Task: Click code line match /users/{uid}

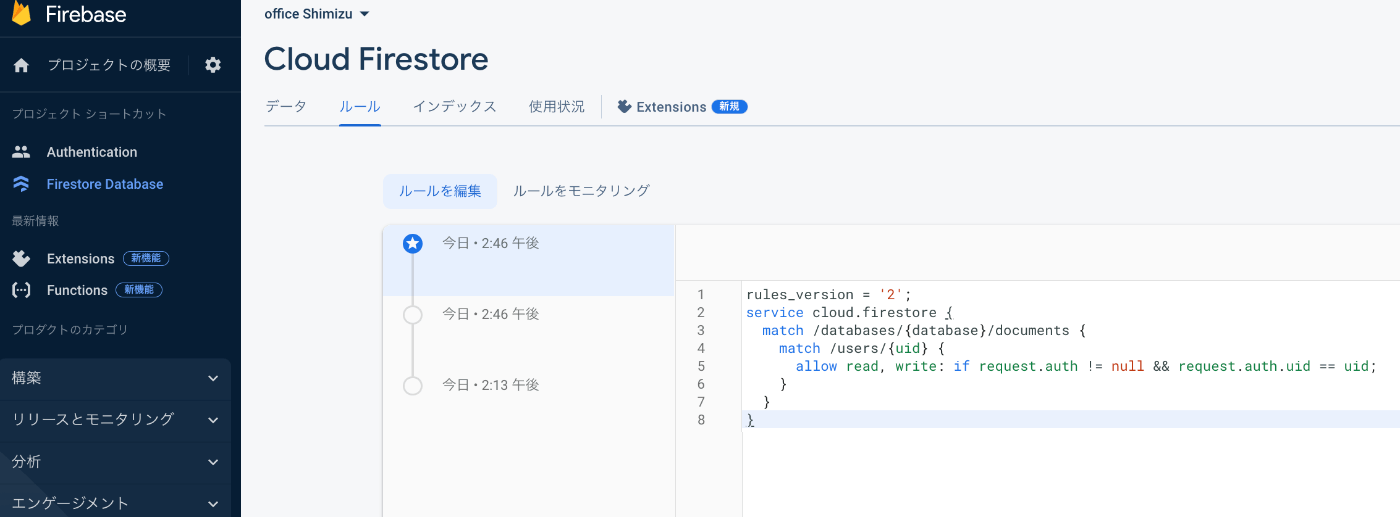Action: [861, 348]
